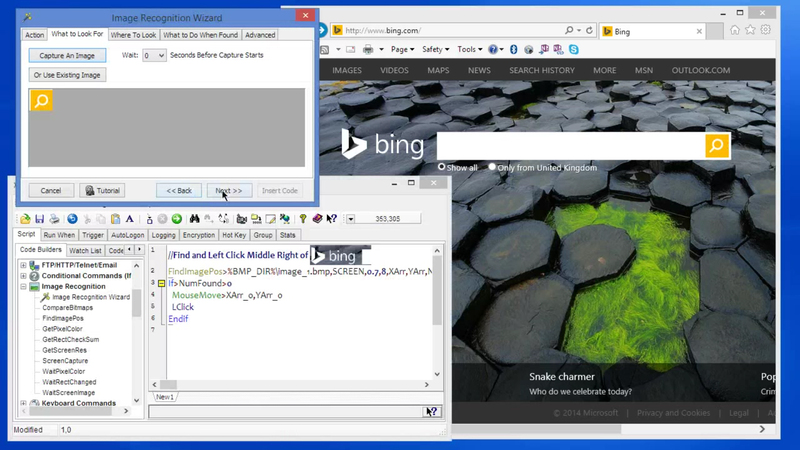
Task: Click the Save floppy disk icon
Action: click(39, 219)
